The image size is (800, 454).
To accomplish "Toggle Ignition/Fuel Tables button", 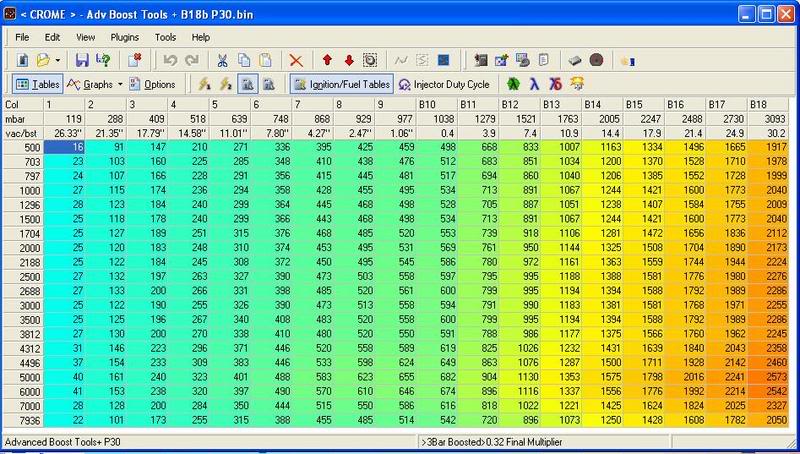I will click(342, 84).
